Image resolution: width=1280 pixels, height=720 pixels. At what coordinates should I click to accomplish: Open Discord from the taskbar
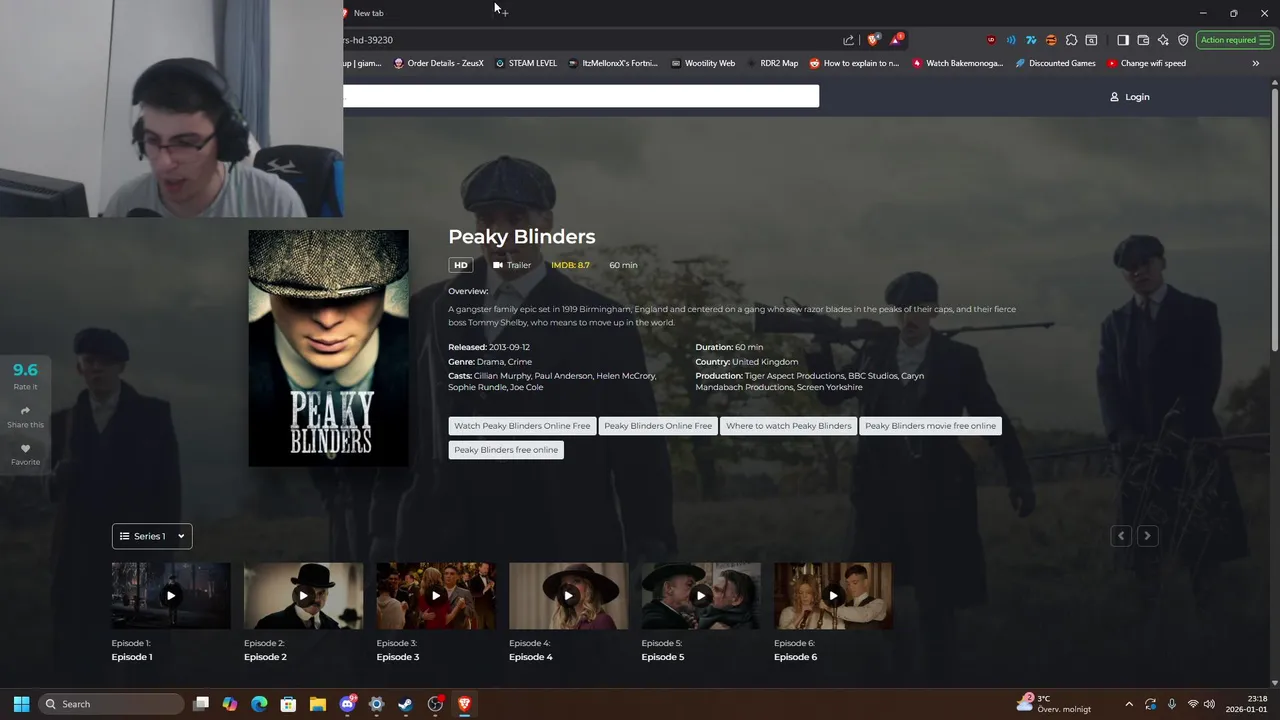347,704
